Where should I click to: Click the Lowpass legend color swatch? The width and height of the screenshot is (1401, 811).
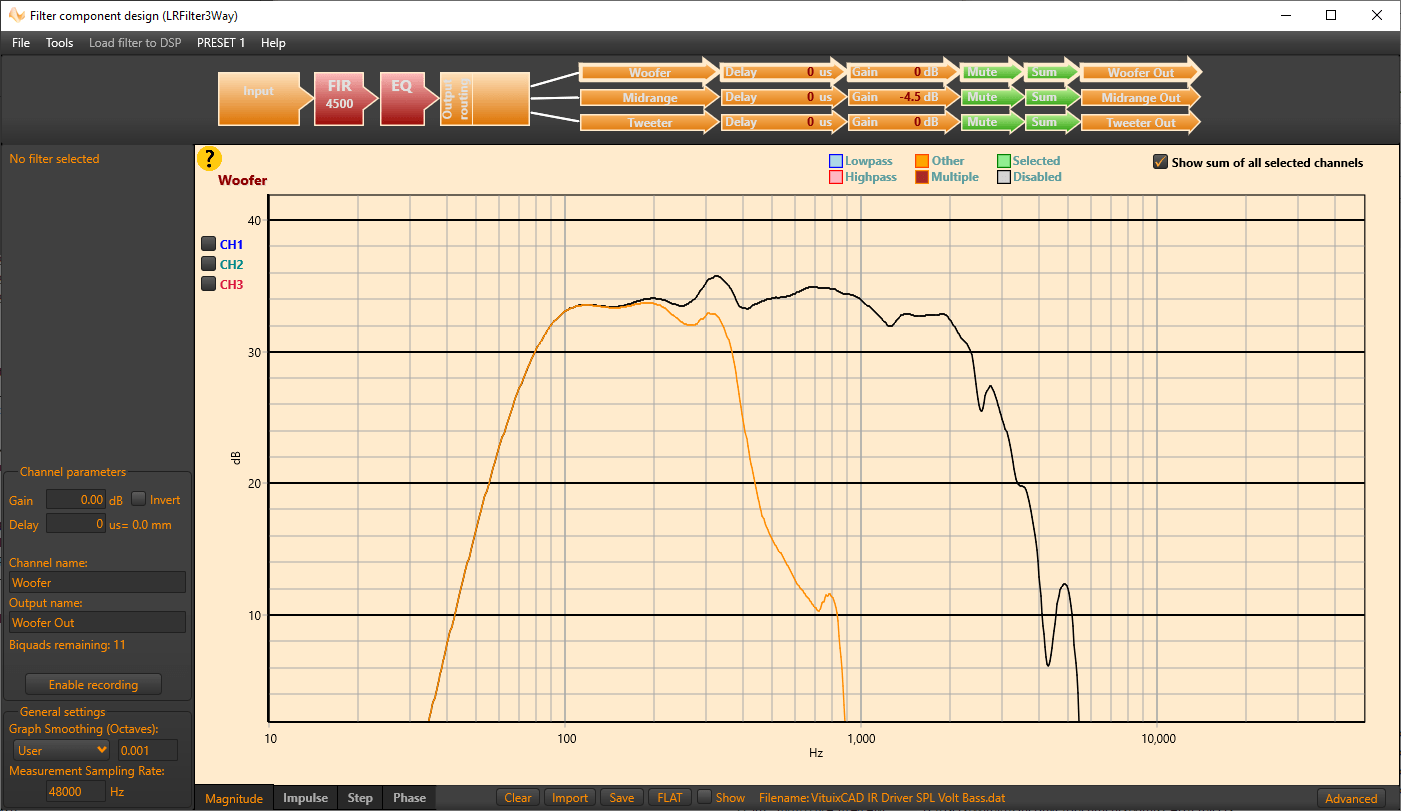pos(835,161)
